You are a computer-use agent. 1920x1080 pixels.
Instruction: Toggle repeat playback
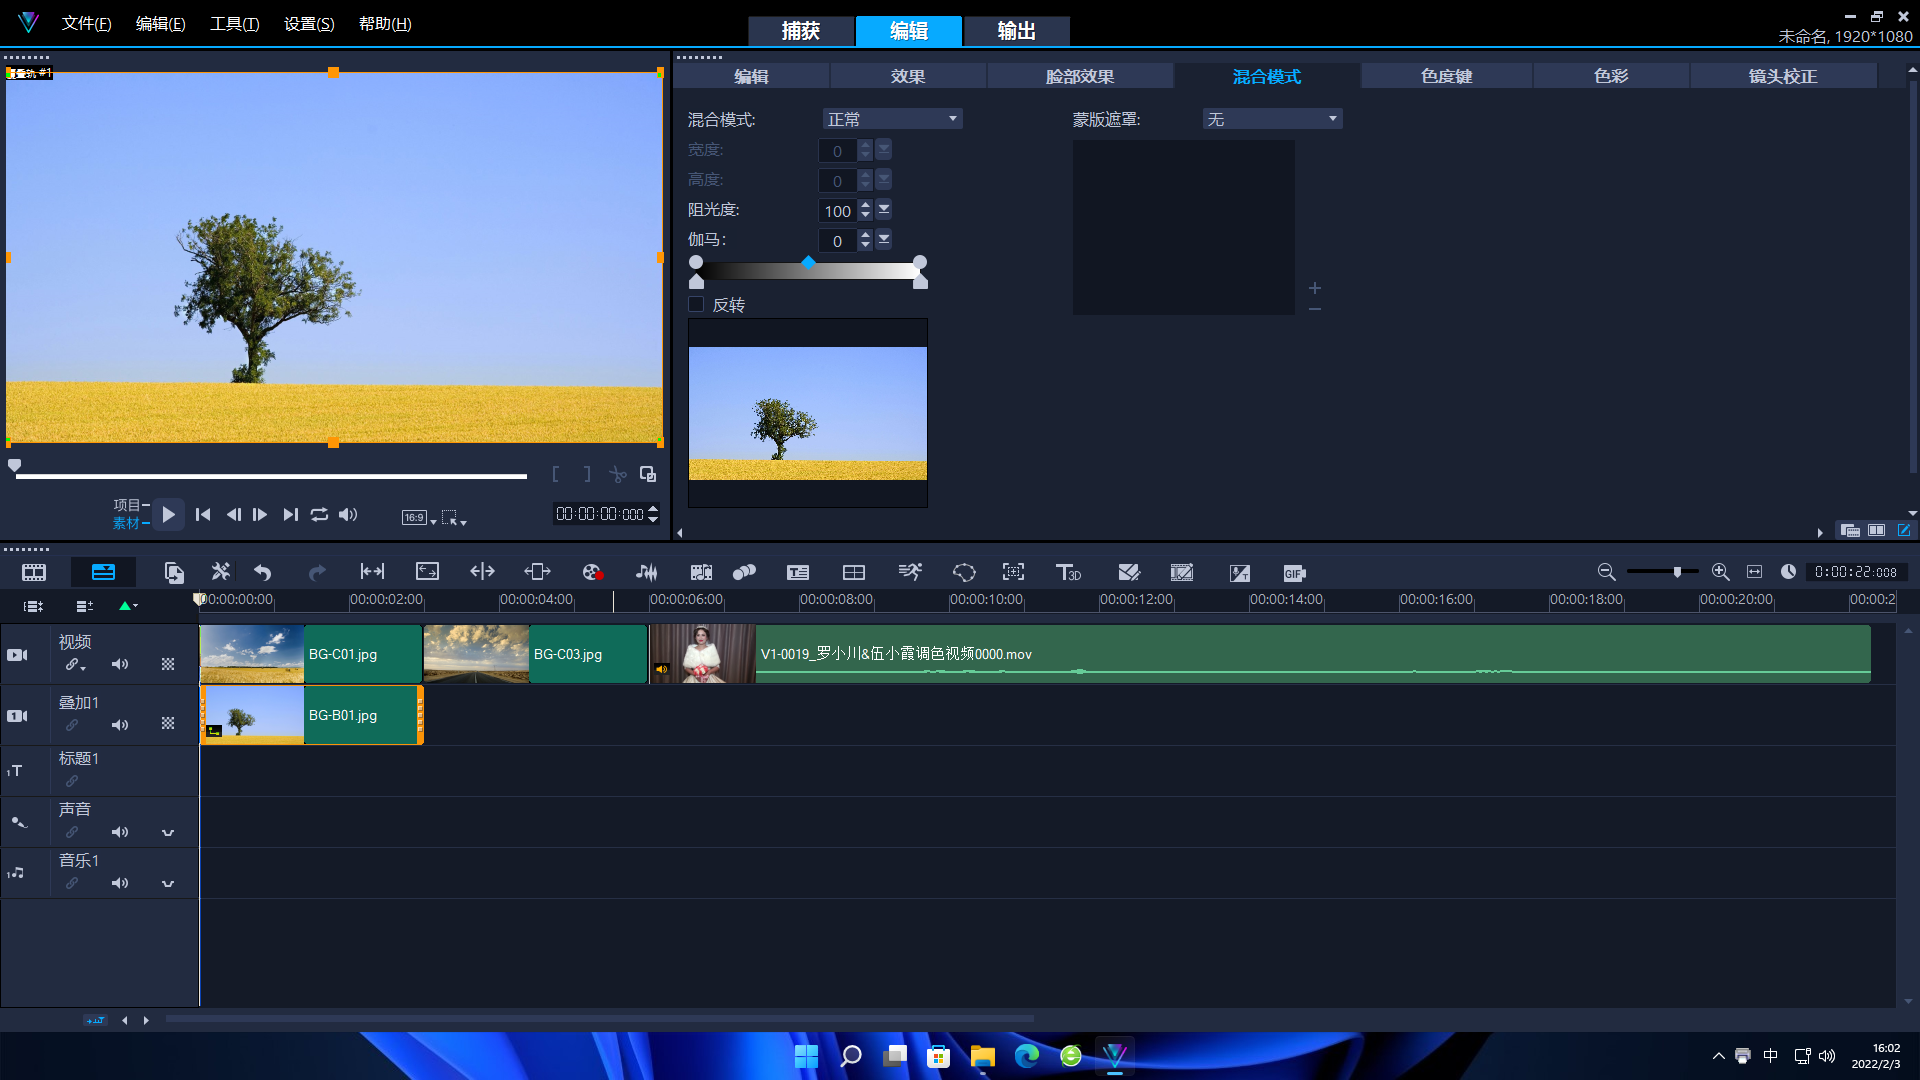point(319,514)
